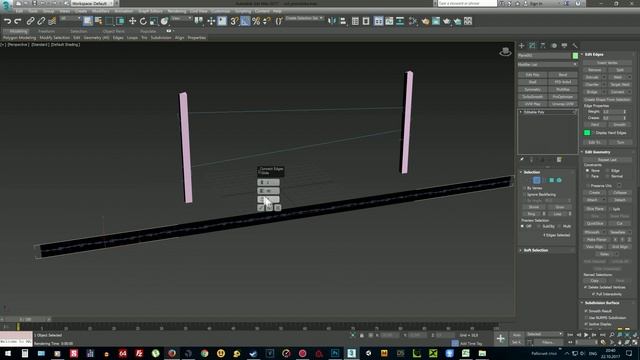Click the QuickSlice button
Image resolution: width=640 pixels, height=360 pixels.
point(595,223)
